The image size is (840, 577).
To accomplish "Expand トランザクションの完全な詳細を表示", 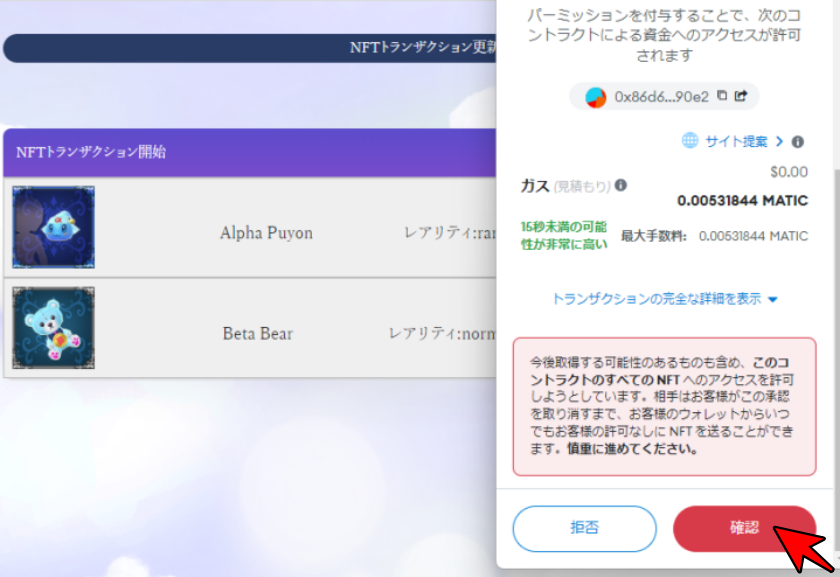I will coord(664,298).
